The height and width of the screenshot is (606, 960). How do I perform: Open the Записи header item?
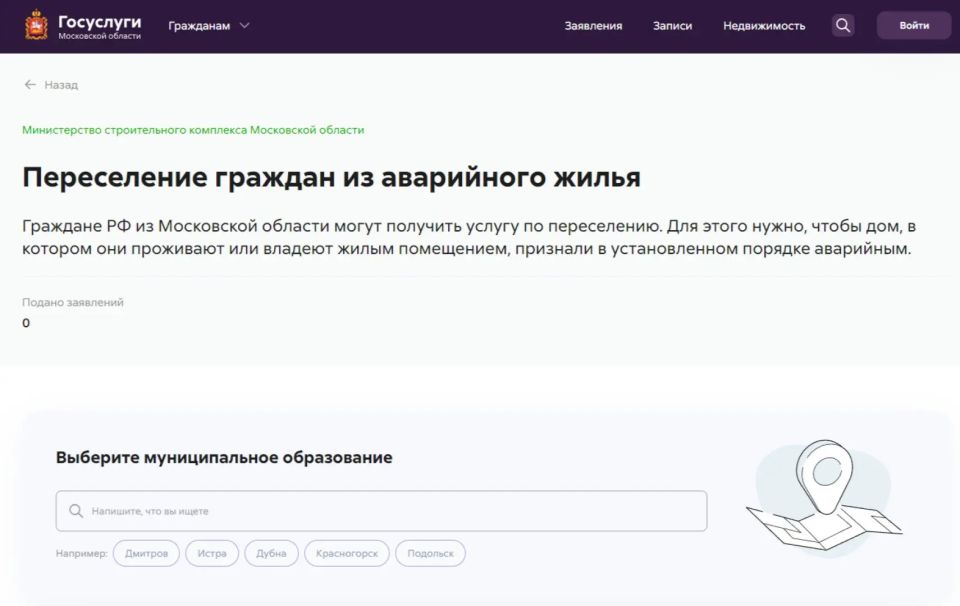[x=672, y=26]
